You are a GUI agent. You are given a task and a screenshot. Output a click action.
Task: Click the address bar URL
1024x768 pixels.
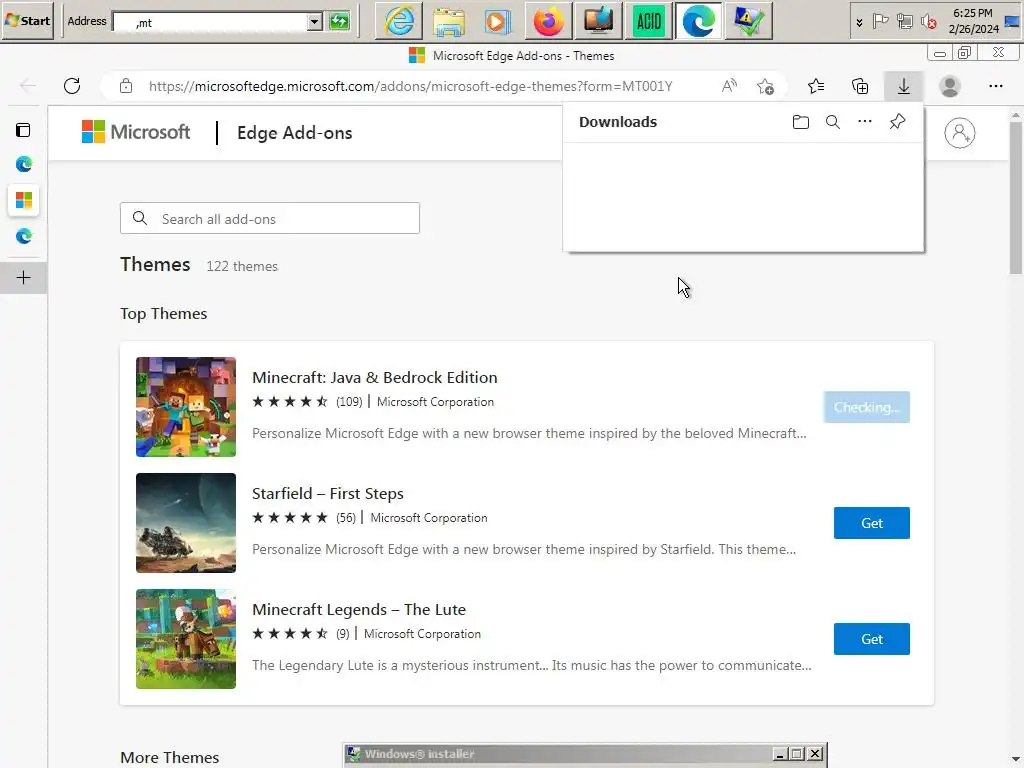[410, 86]
